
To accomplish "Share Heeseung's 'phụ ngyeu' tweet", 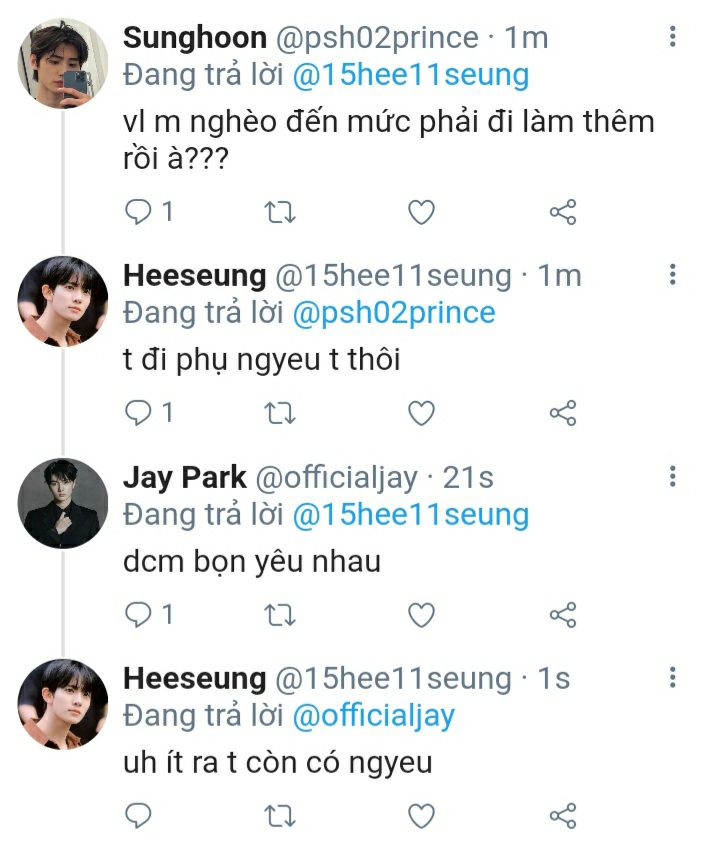I will point(563,412).
